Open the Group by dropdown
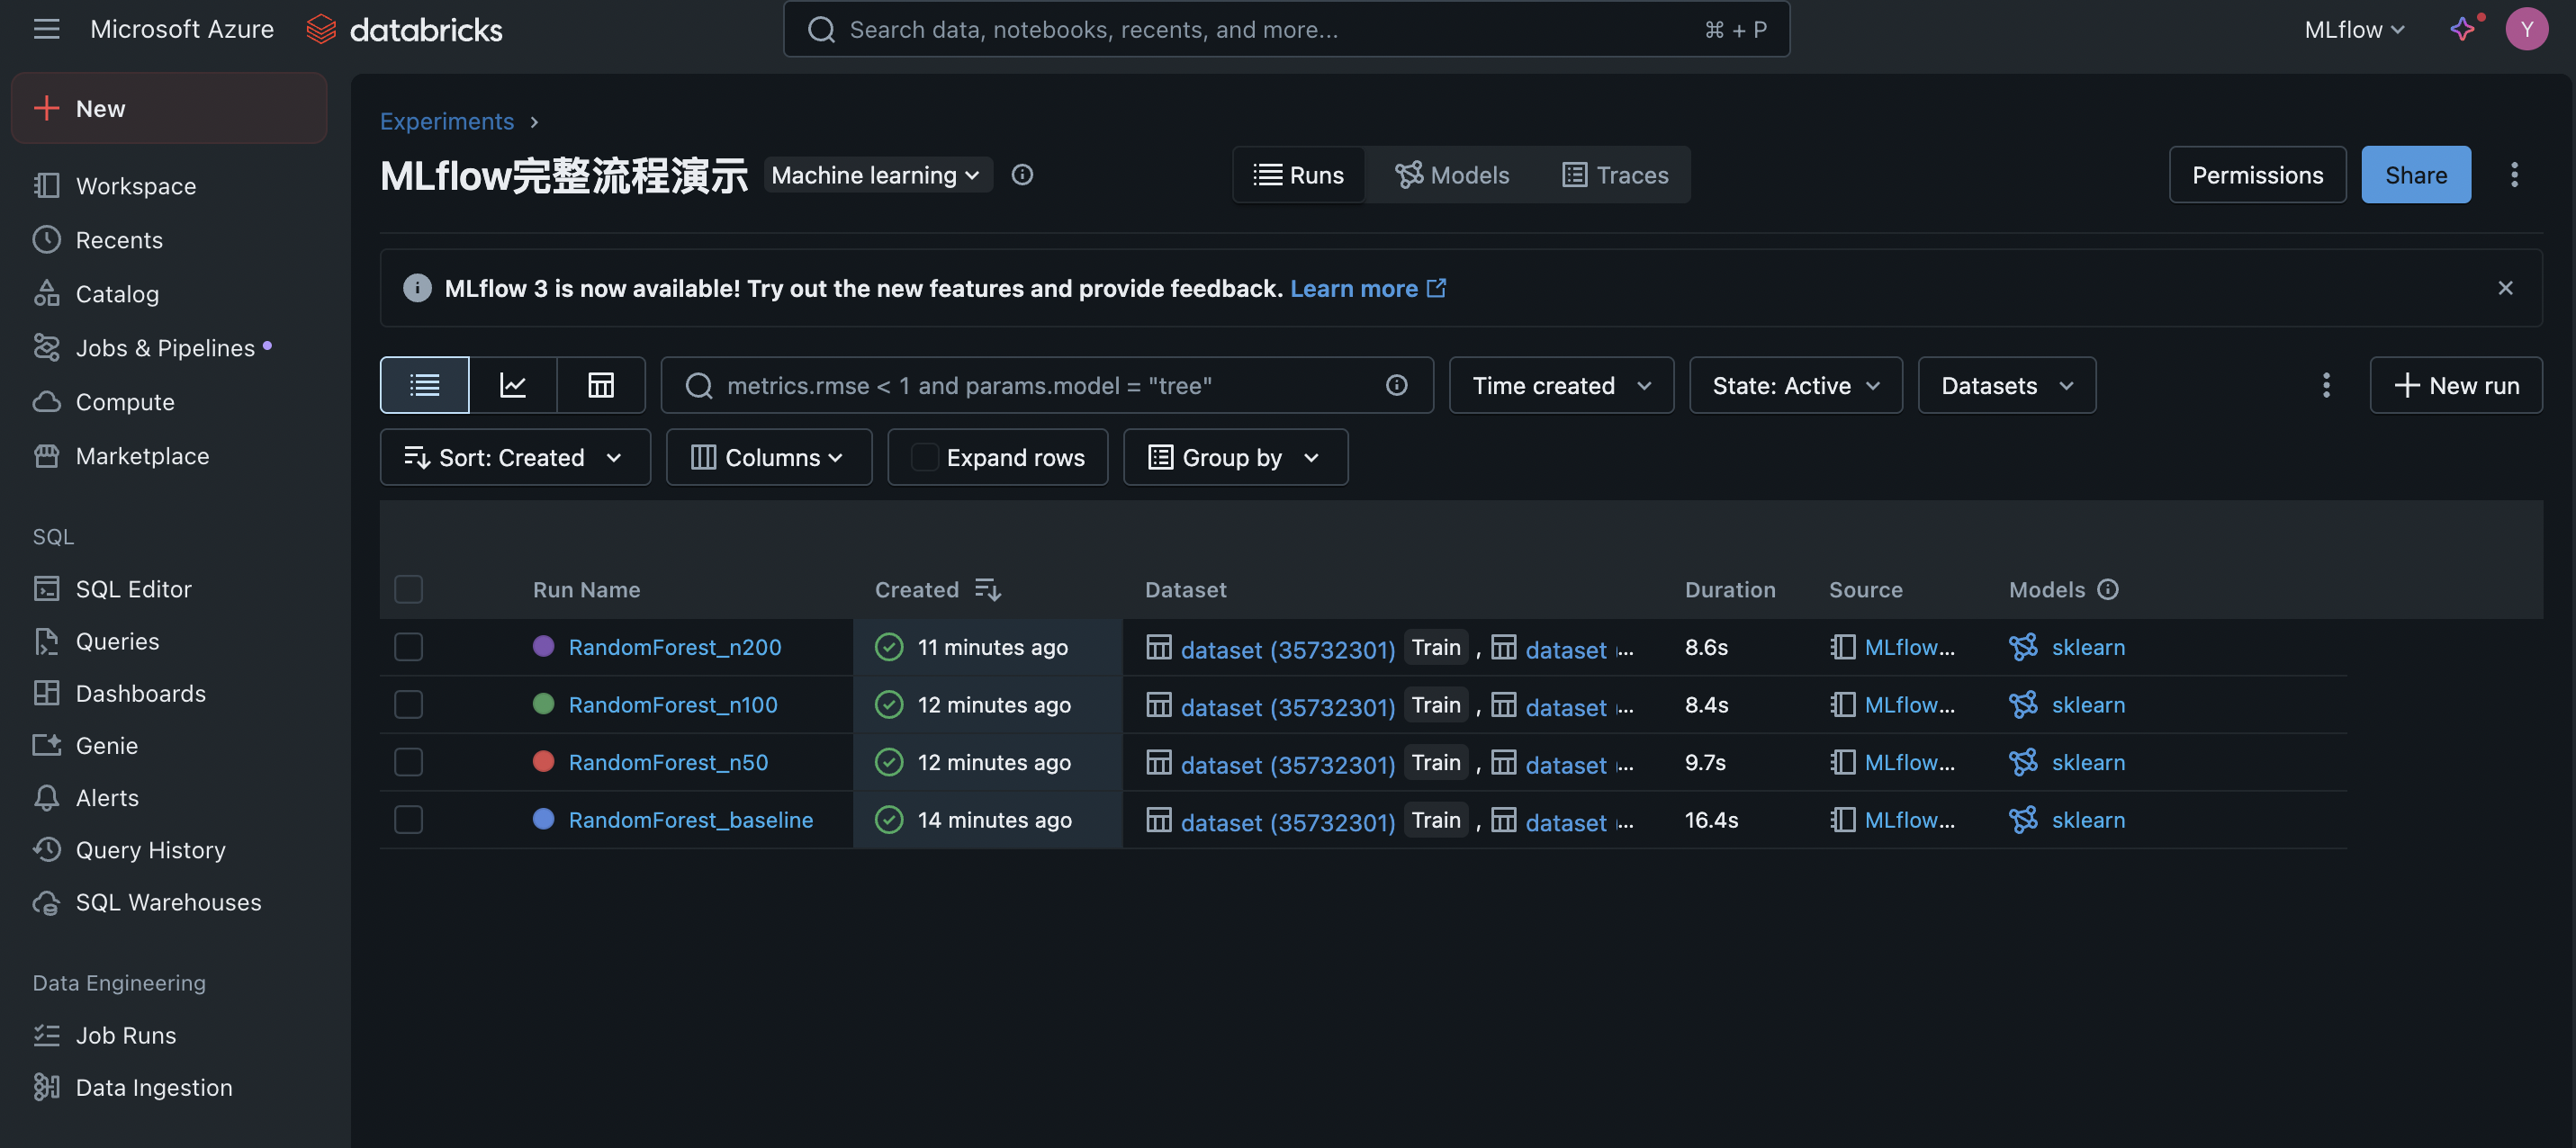 (1235, 457)
